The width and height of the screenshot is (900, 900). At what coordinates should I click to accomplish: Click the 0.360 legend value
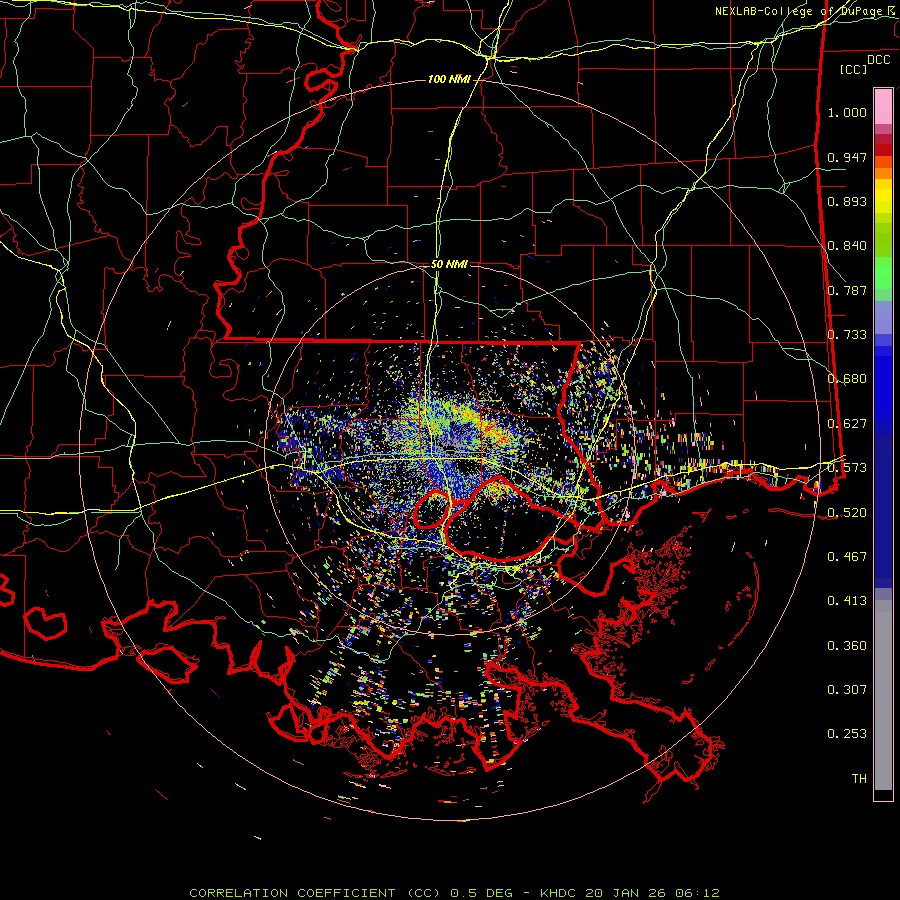pos(847,646)
